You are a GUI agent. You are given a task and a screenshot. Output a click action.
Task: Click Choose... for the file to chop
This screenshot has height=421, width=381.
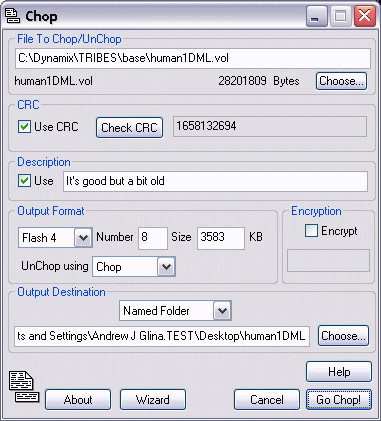(x=341, y=81)
